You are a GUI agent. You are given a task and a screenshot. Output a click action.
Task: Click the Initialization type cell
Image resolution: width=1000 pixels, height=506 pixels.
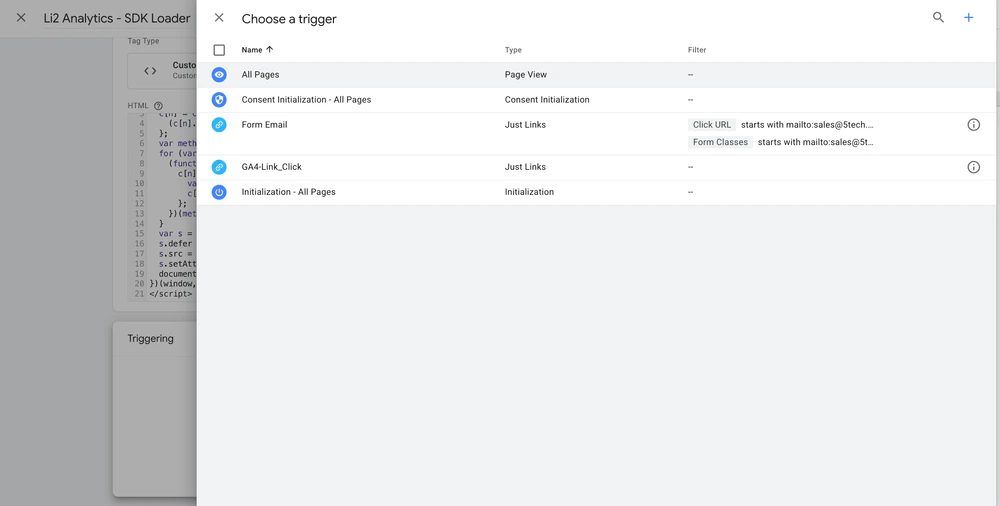pos(529,191)
